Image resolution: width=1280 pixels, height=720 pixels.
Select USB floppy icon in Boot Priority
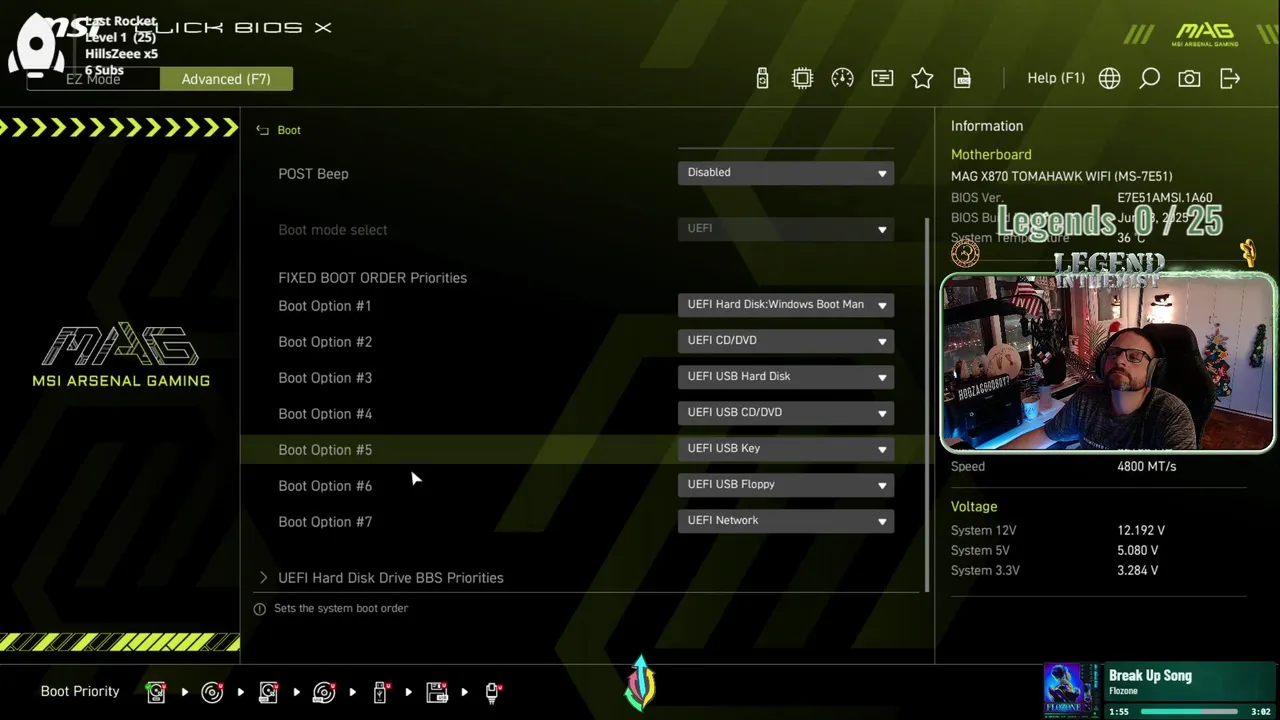pyautogui.click(x=437, y=691)
